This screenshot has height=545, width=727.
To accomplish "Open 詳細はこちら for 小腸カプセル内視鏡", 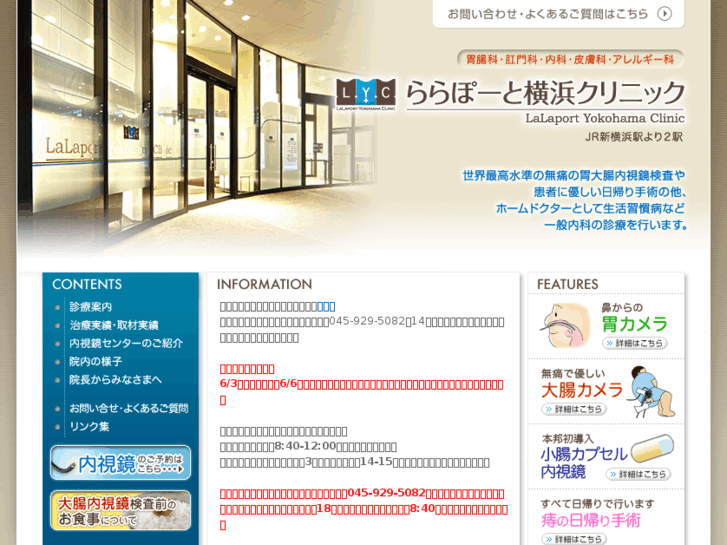I will pyautogui.click(x=638, y=474).
